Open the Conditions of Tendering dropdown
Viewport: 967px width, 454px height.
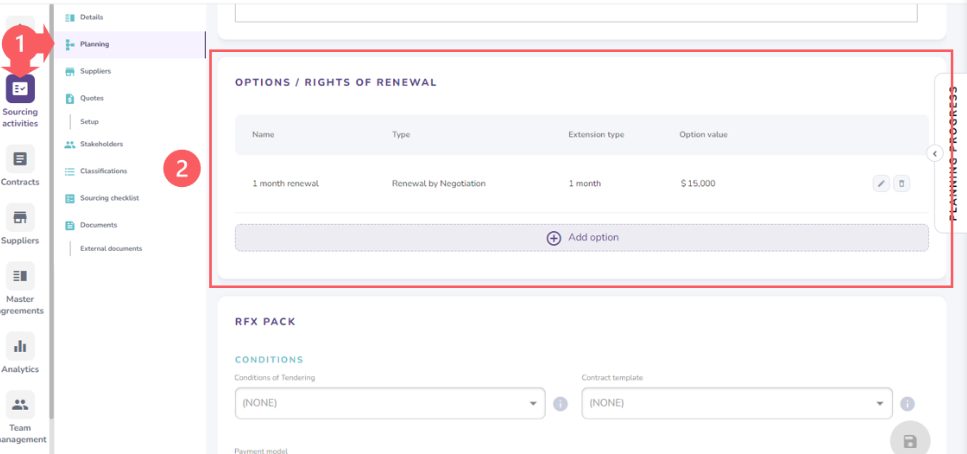390,403
